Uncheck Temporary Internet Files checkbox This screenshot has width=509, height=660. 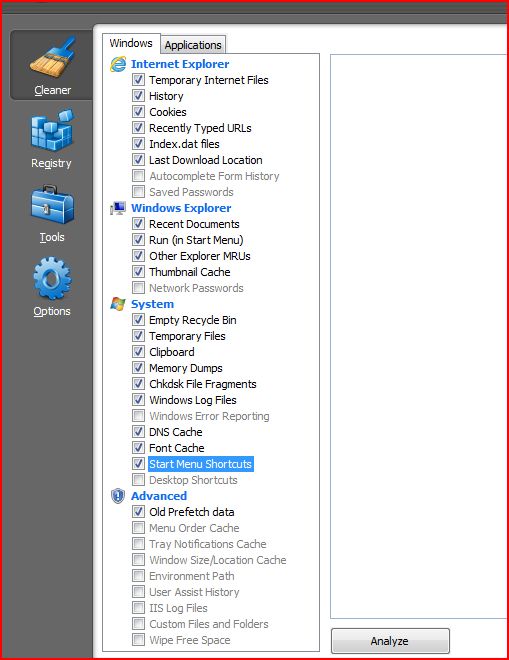(x=138, y=80)
